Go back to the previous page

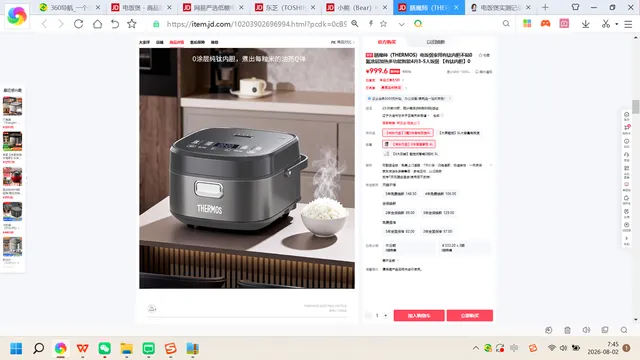tap(44, 24)
